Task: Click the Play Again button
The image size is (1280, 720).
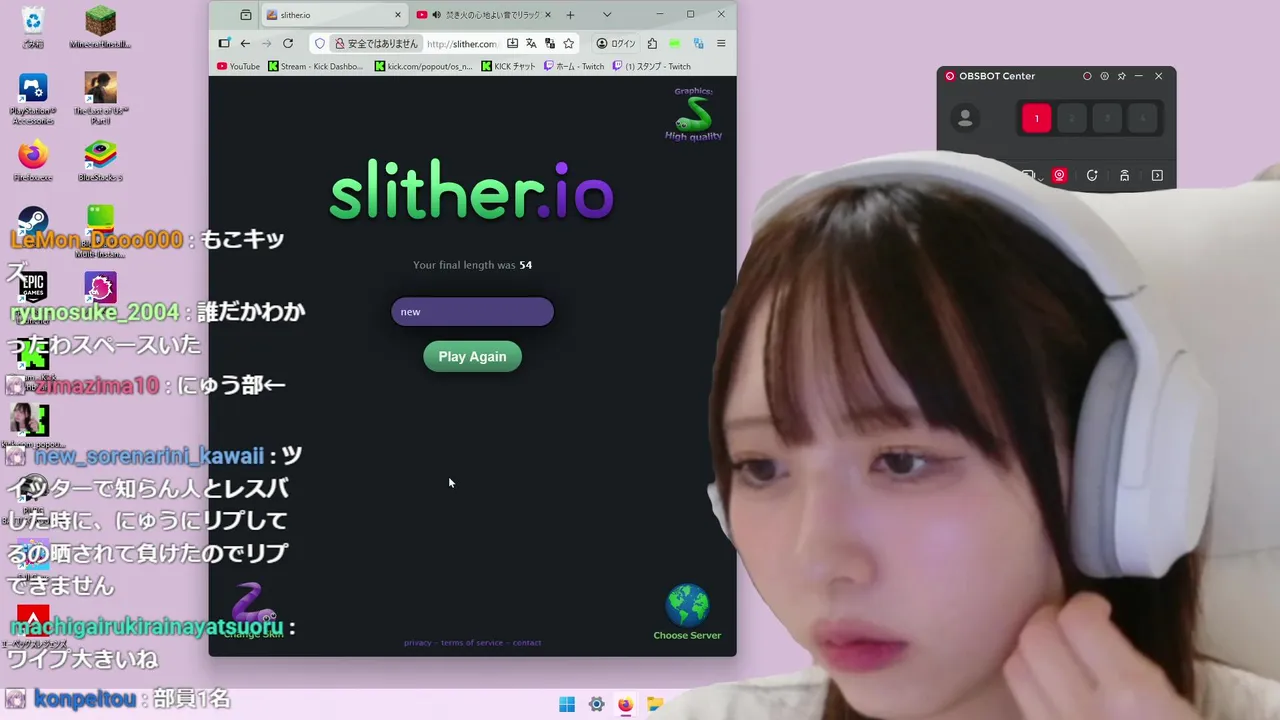Action: 472,356
